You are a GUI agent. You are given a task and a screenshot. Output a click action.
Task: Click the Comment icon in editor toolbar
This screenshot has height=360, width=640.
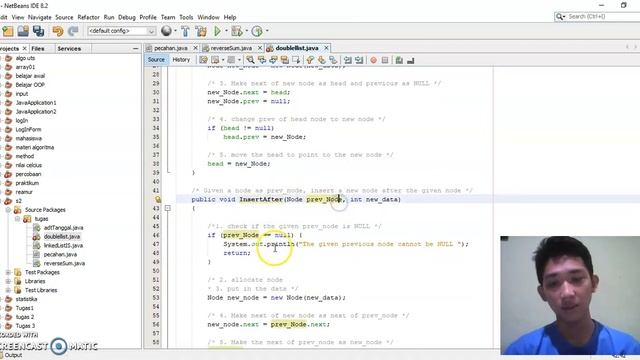(399, 60)
